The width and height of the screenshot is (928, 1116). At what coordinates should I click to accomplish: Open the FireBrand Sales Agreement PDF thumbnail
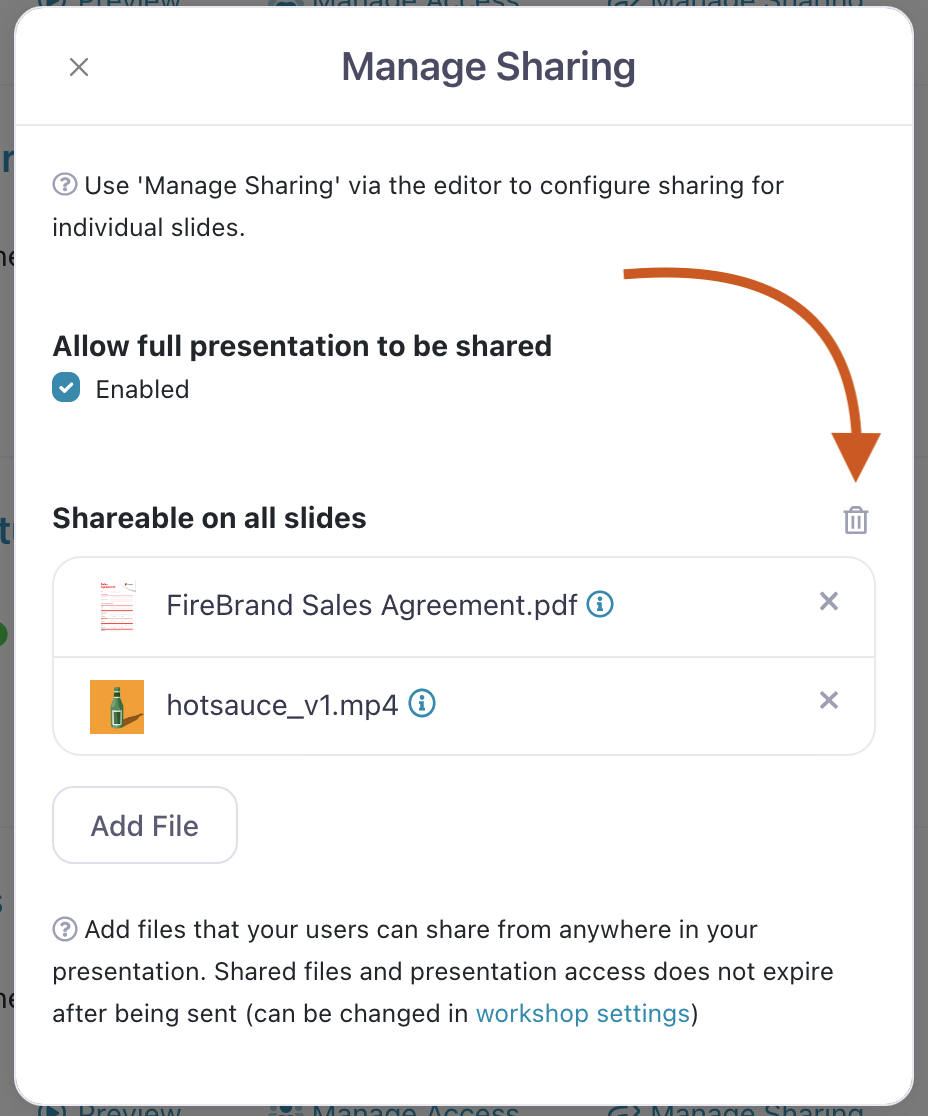pos(117,606)
